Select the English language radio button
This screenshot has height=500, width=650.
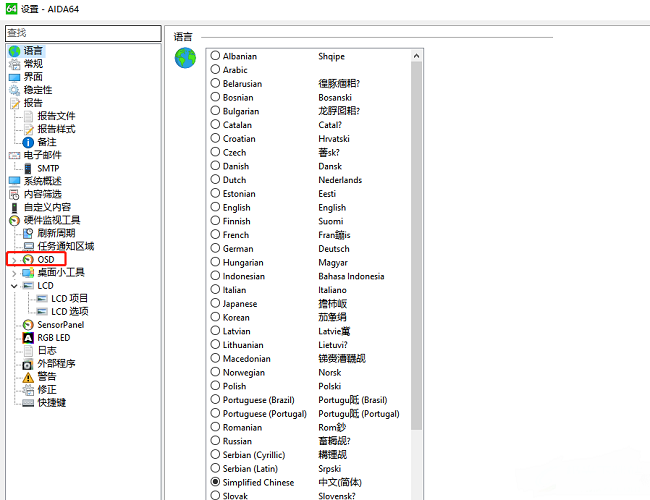click(x=215, y=207)
